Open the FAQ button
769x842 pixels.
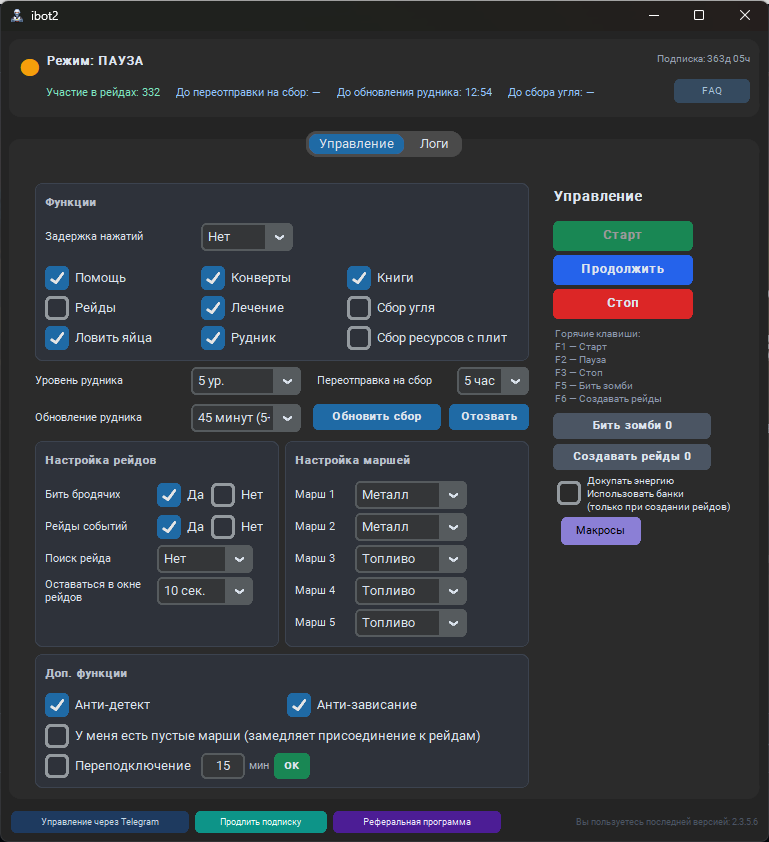point(712,91)
